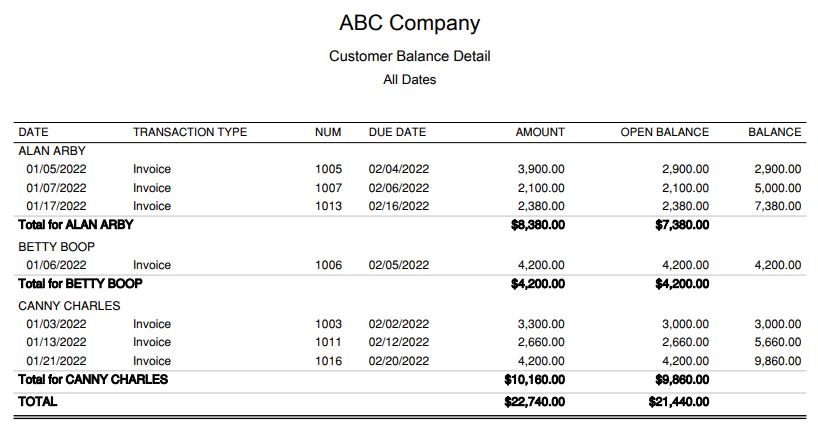Click the TRANSACTION TYPE column header
Screen dimensions: 818x446
[x=190, y=132]
